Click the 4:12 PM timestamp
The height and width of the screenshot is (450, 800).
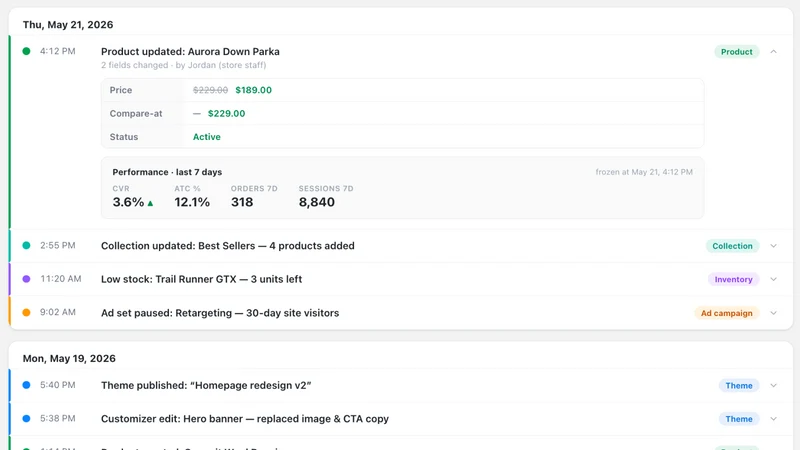58,51
